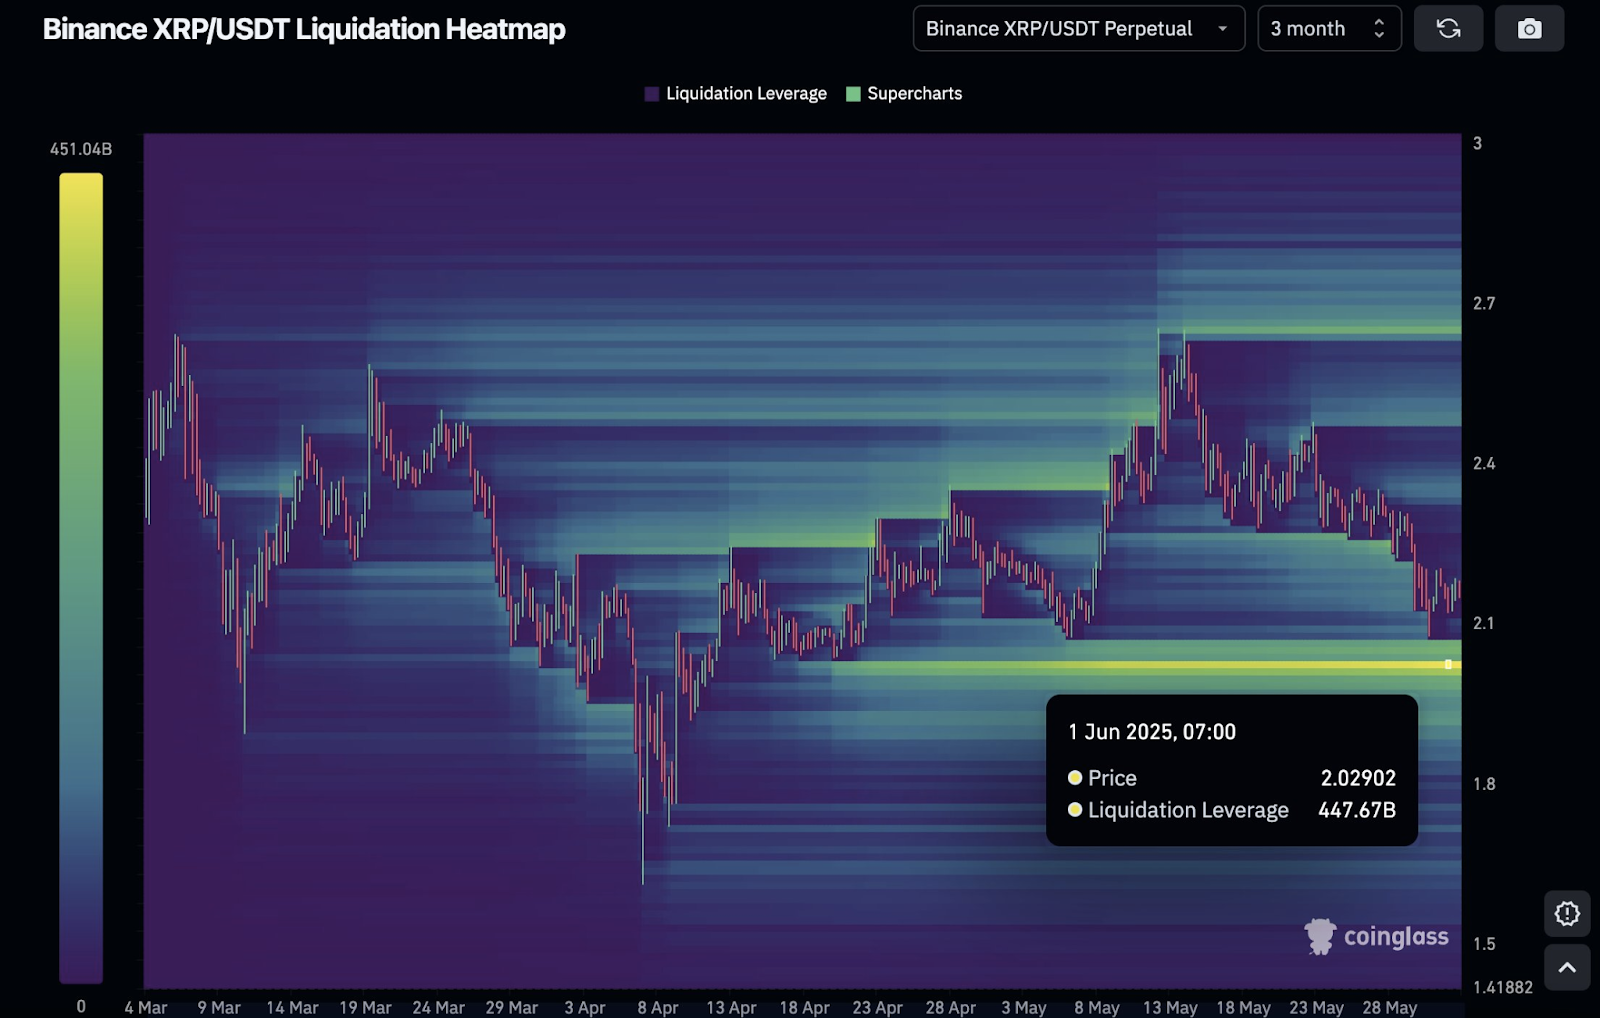
Task: Click the 1.41882 price axis label
Action: [1503, 987]
